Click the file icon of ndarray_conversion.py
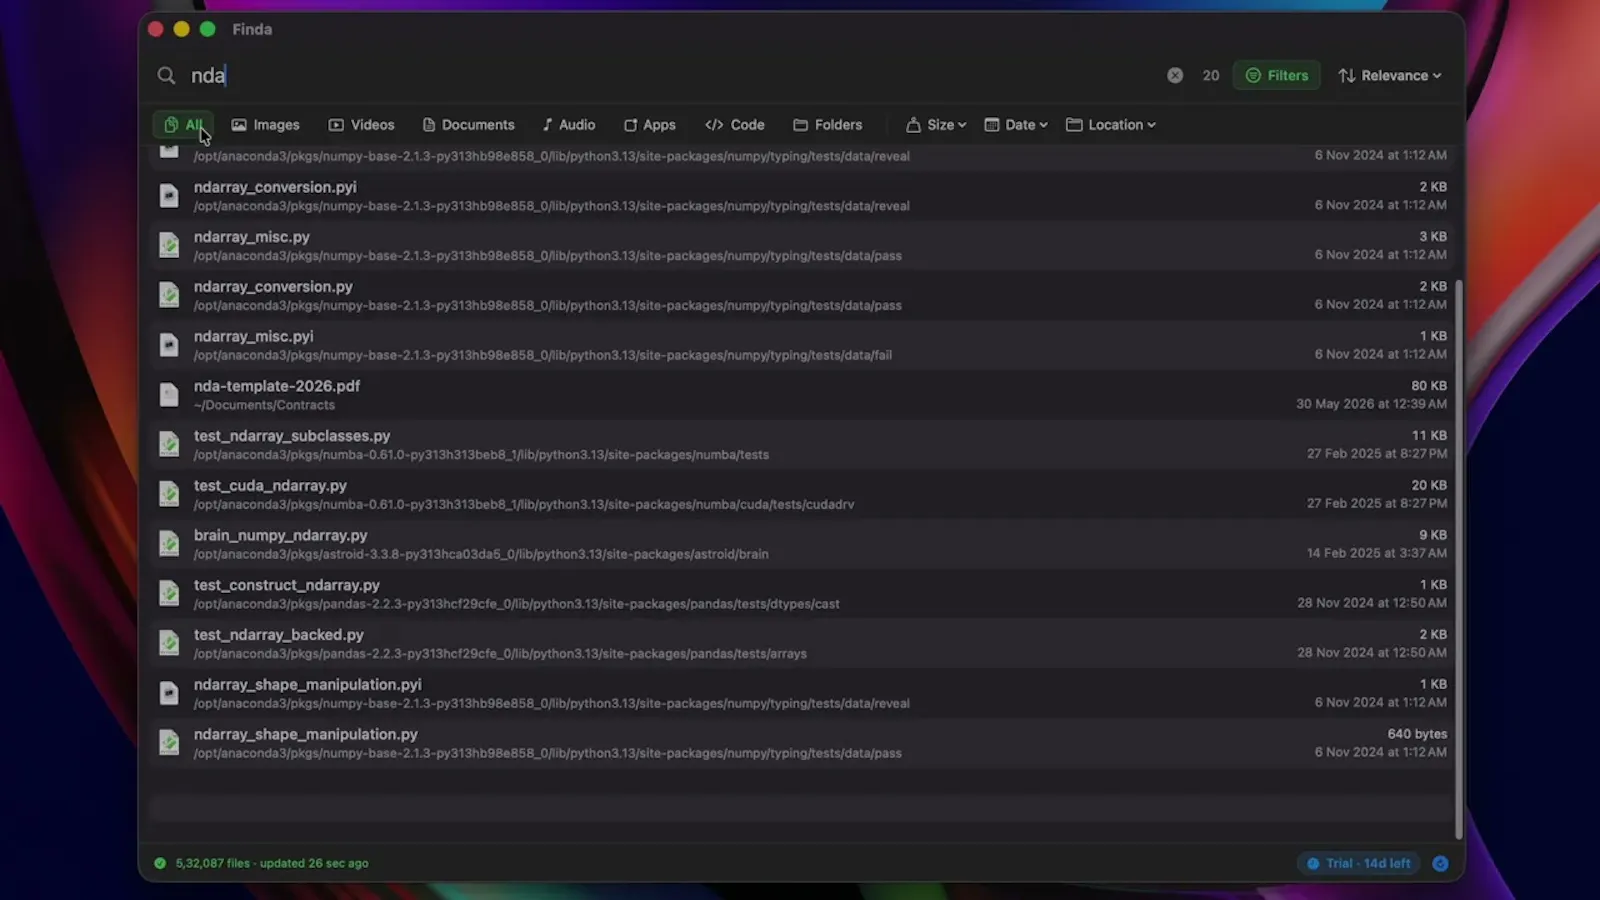 pyautogui.click(x=169, y=296)
